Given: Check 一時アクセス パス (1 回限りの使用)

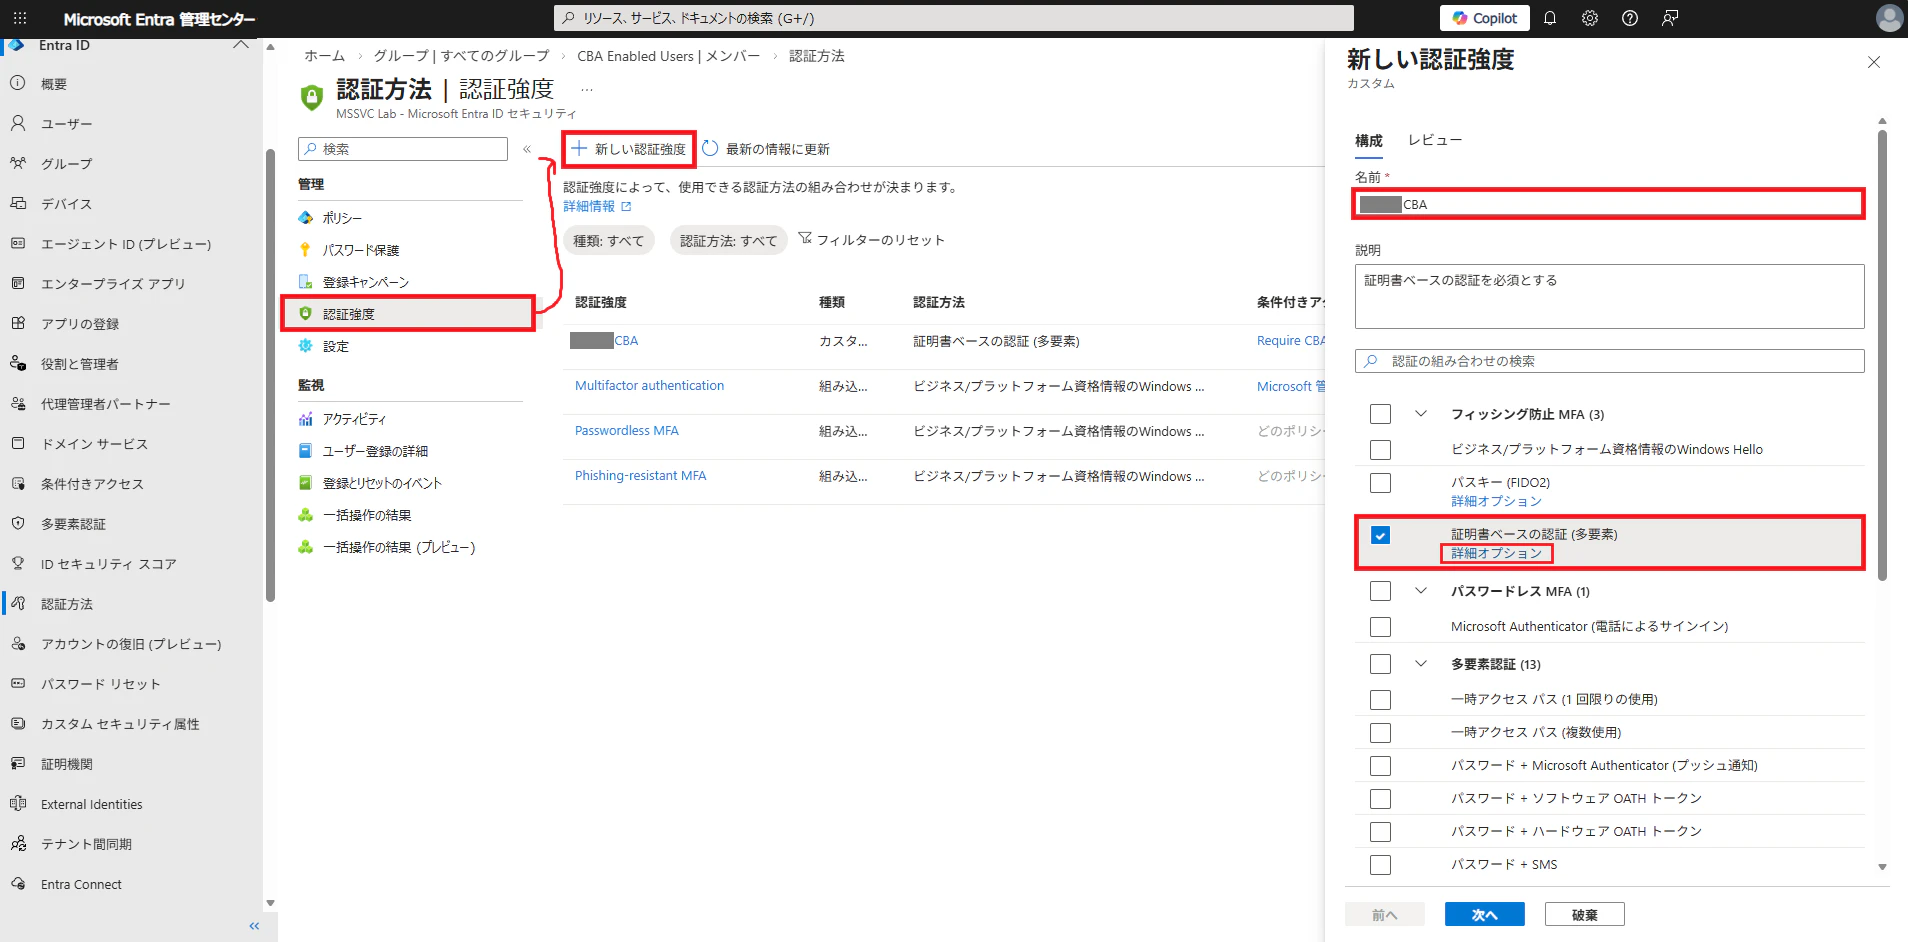Looking at the screenshot, I should click(1380, 700).
